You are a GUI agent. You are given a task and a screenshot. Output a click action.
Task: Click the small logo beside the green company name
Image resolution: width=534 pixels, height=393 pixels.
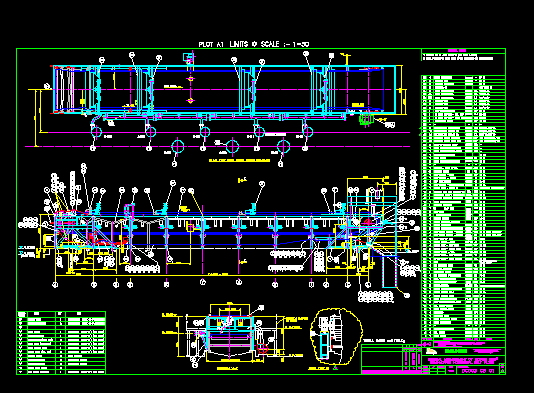(x=431, y=351)
